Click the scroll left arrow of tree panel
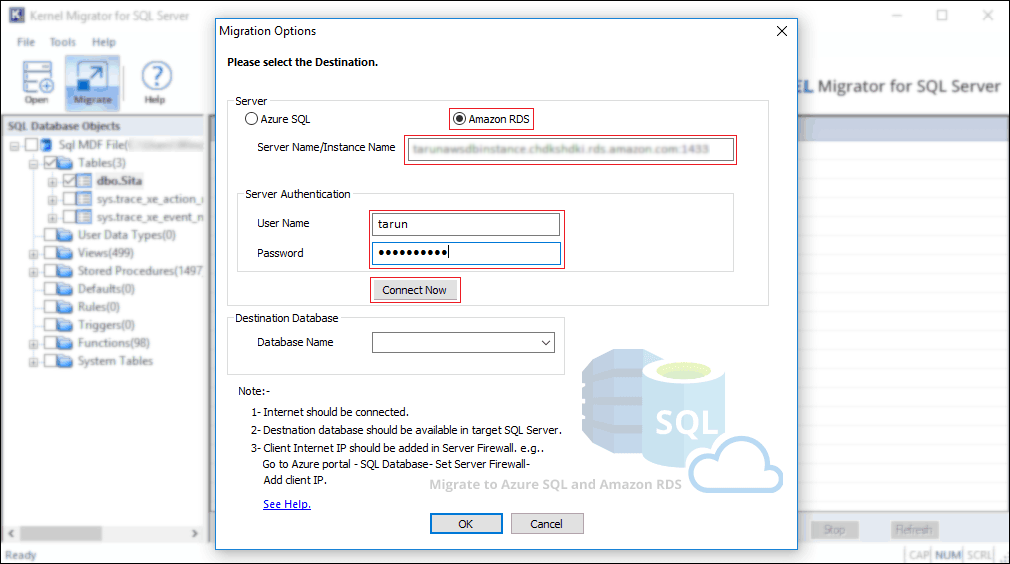 tap(11, 534)
